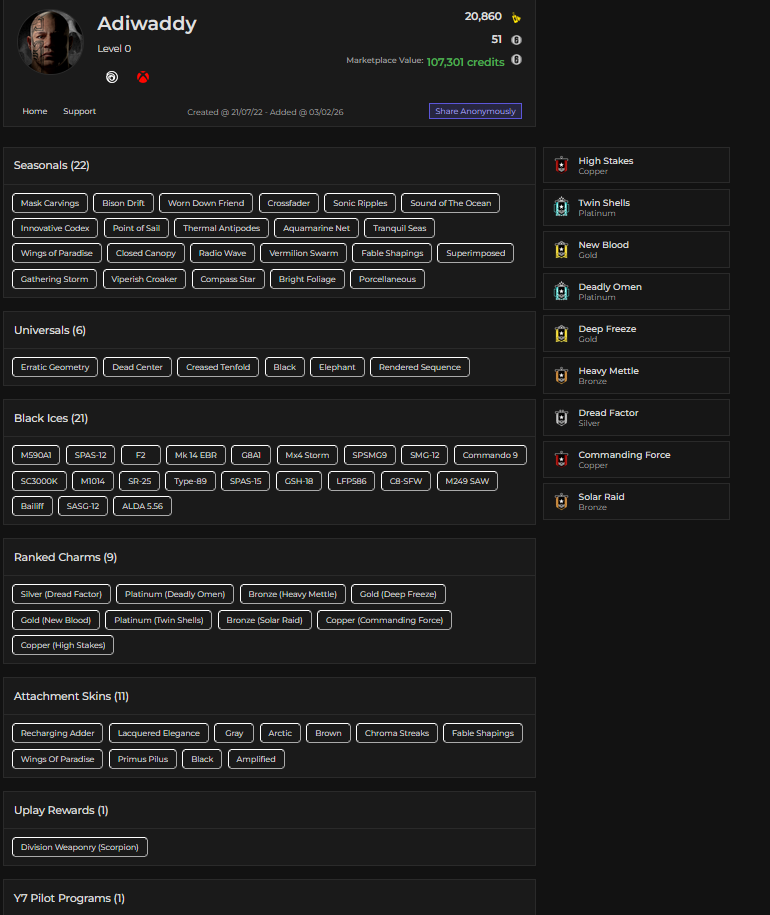Select the Thermal Antipodes seasonal tag

221,228
